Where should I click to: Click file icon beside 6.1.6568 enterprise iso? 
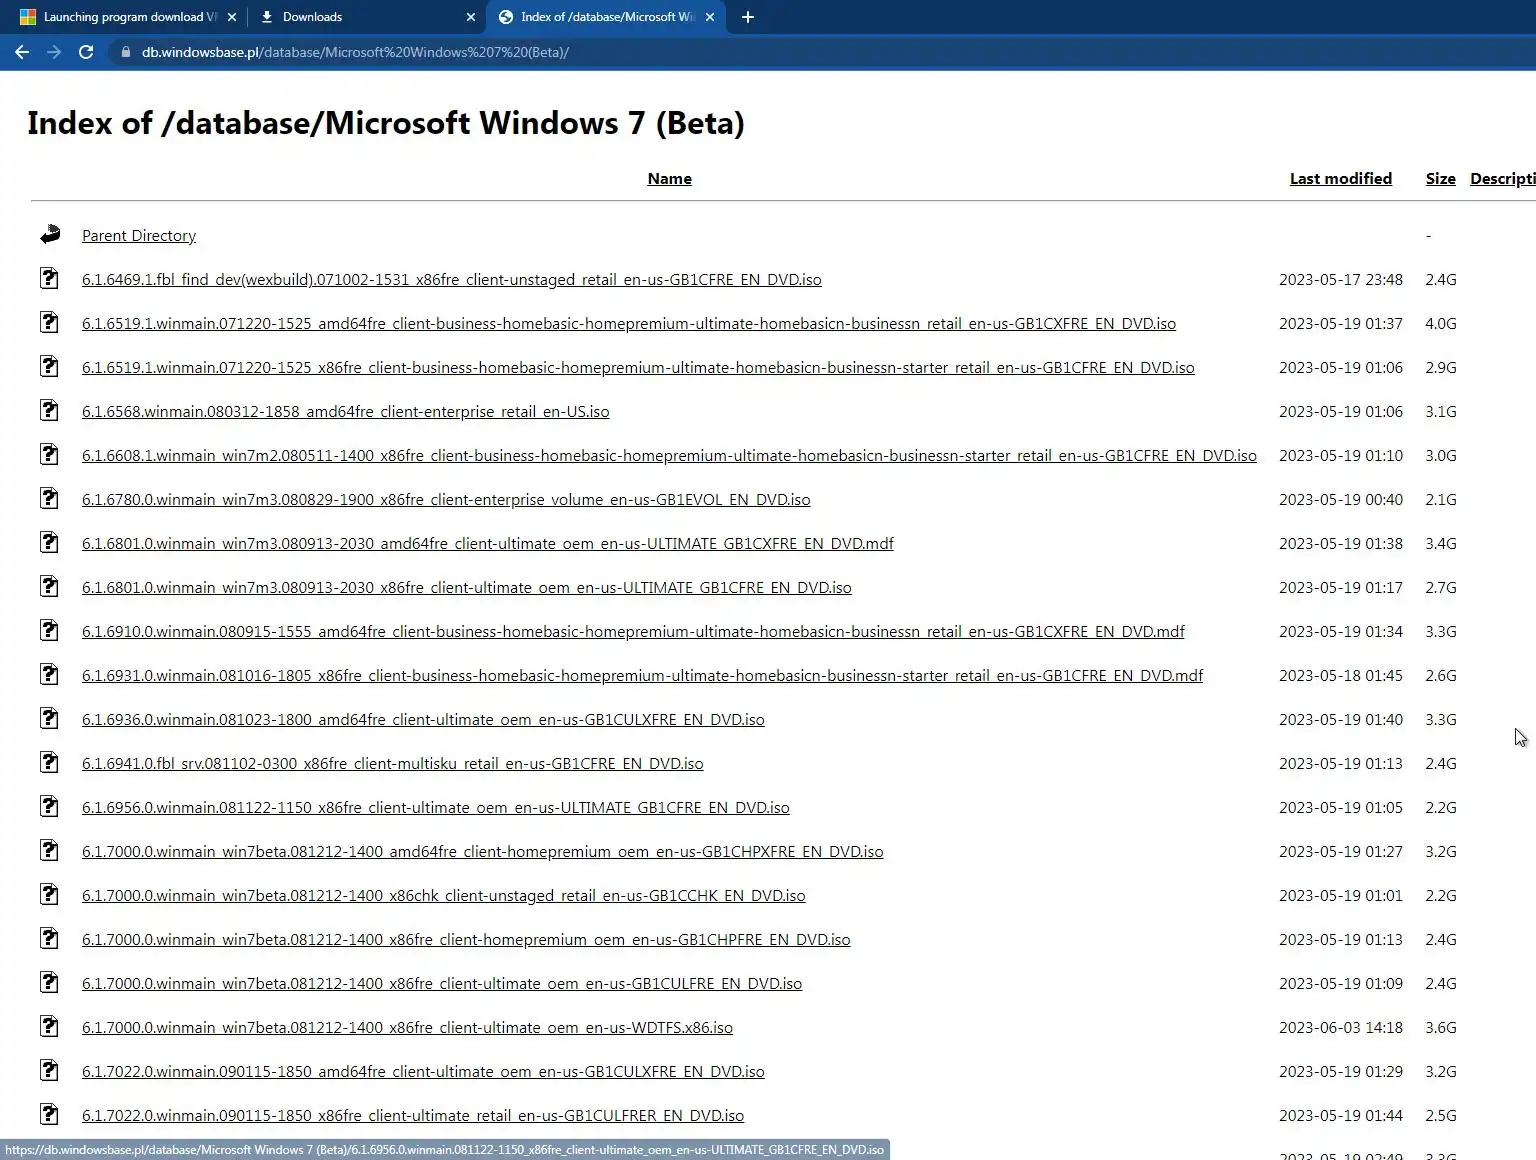pyautogui.click(x=49, y=410)
